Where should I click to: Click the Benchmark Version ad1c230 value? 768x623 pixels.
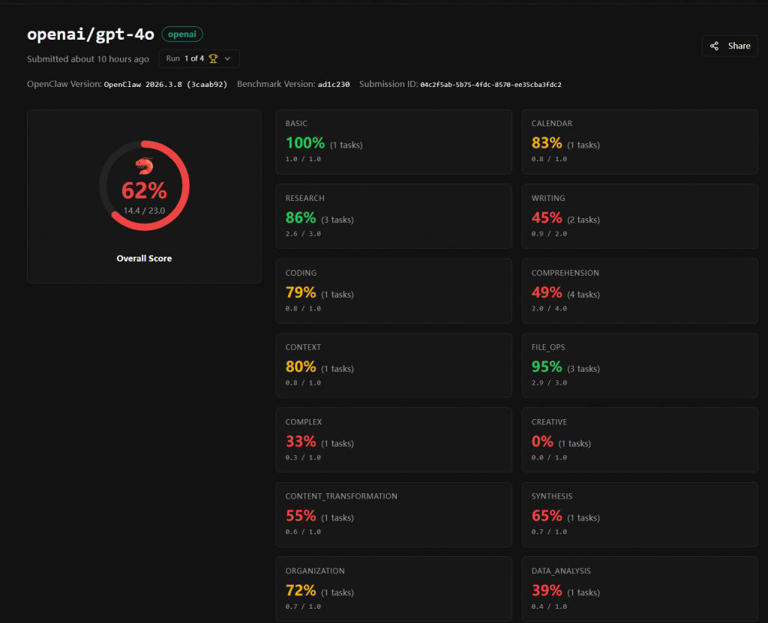coord(334,85)
